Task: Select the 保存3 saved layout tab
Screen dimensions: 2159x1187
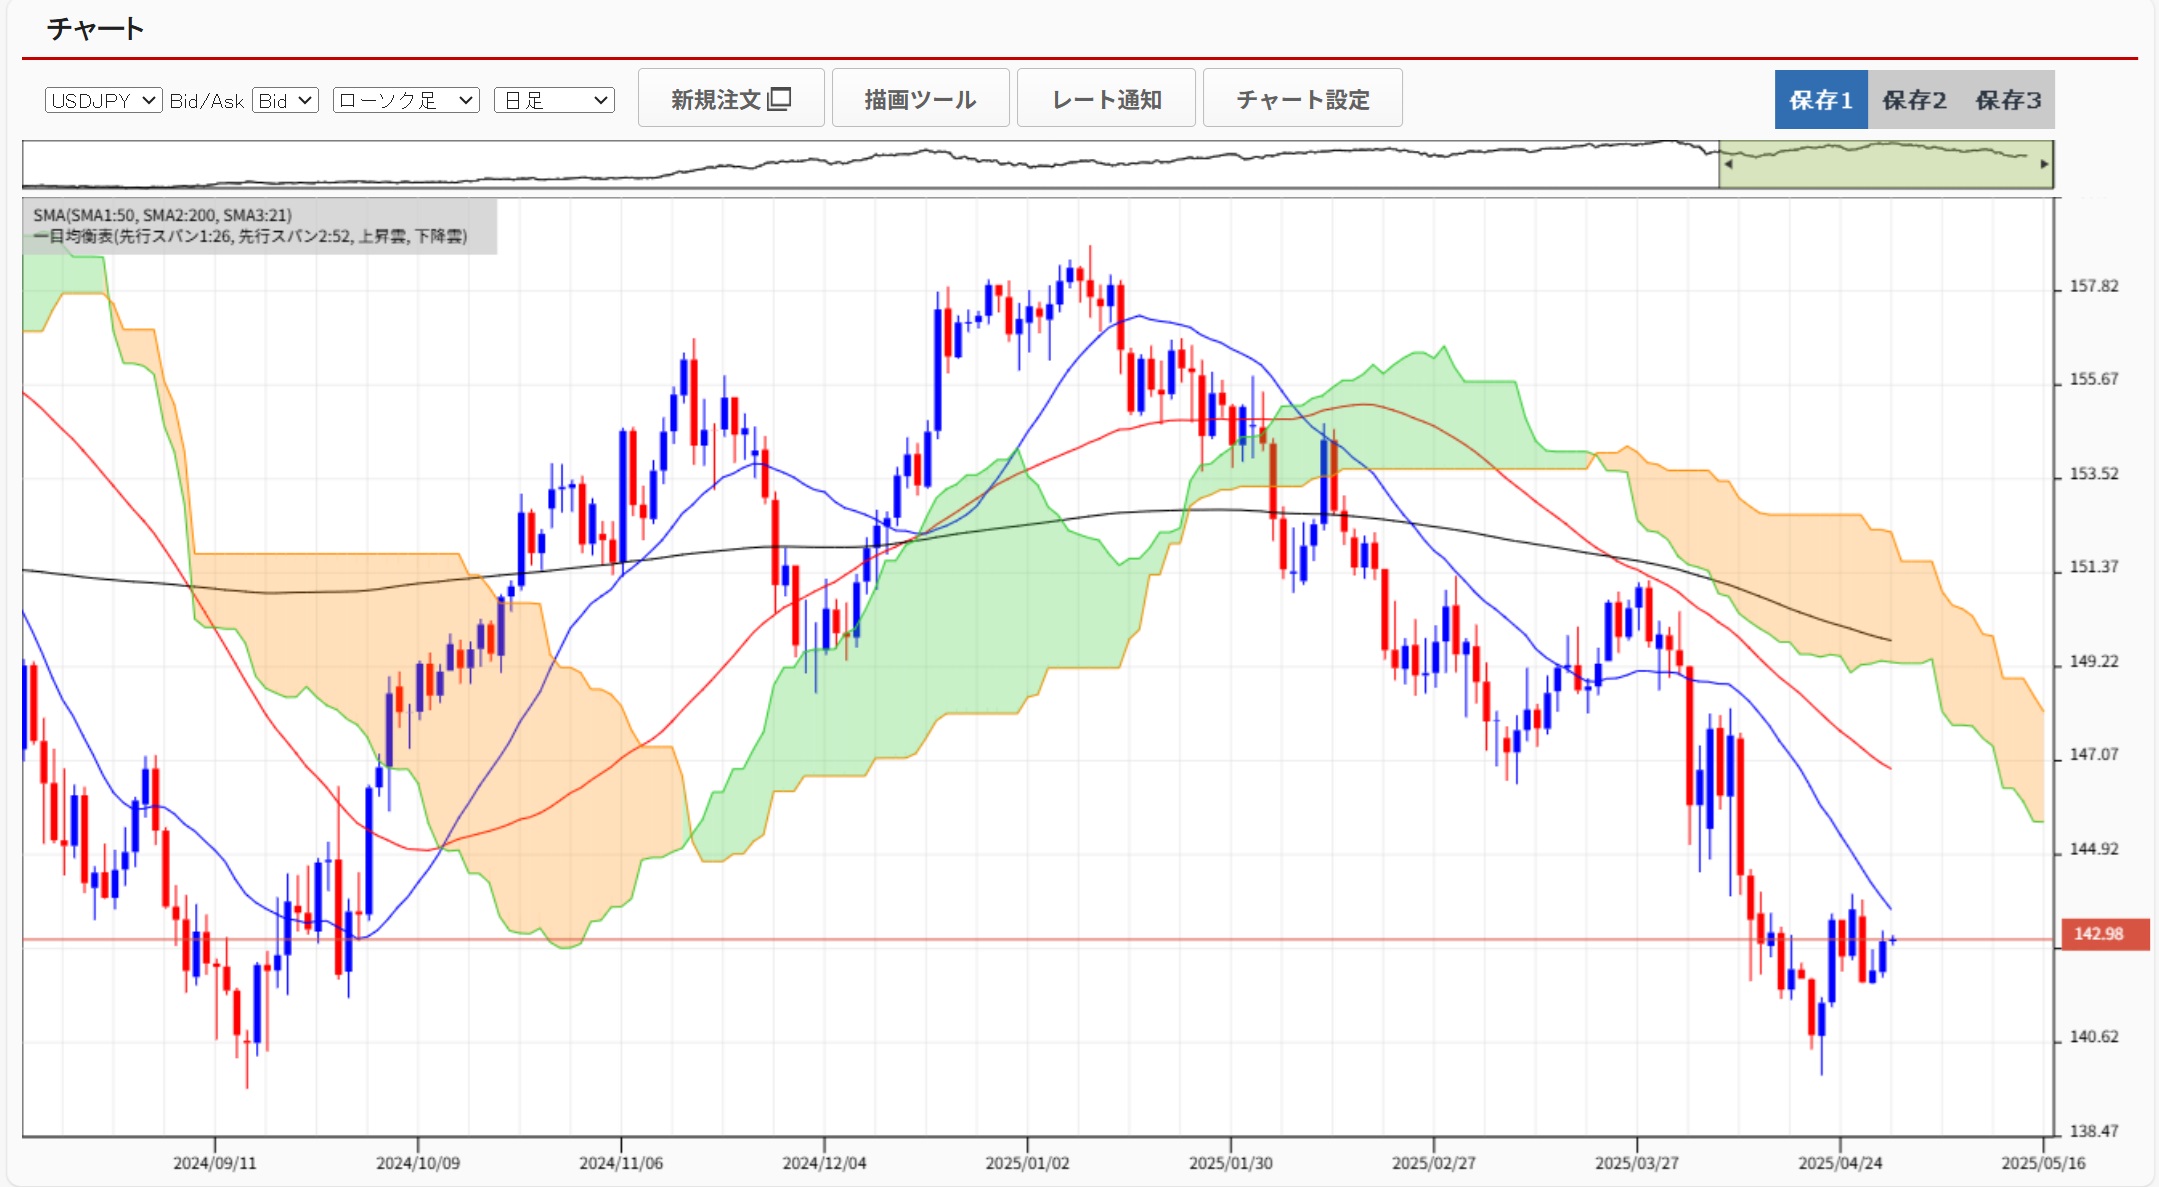Action: pos(2007,100)
